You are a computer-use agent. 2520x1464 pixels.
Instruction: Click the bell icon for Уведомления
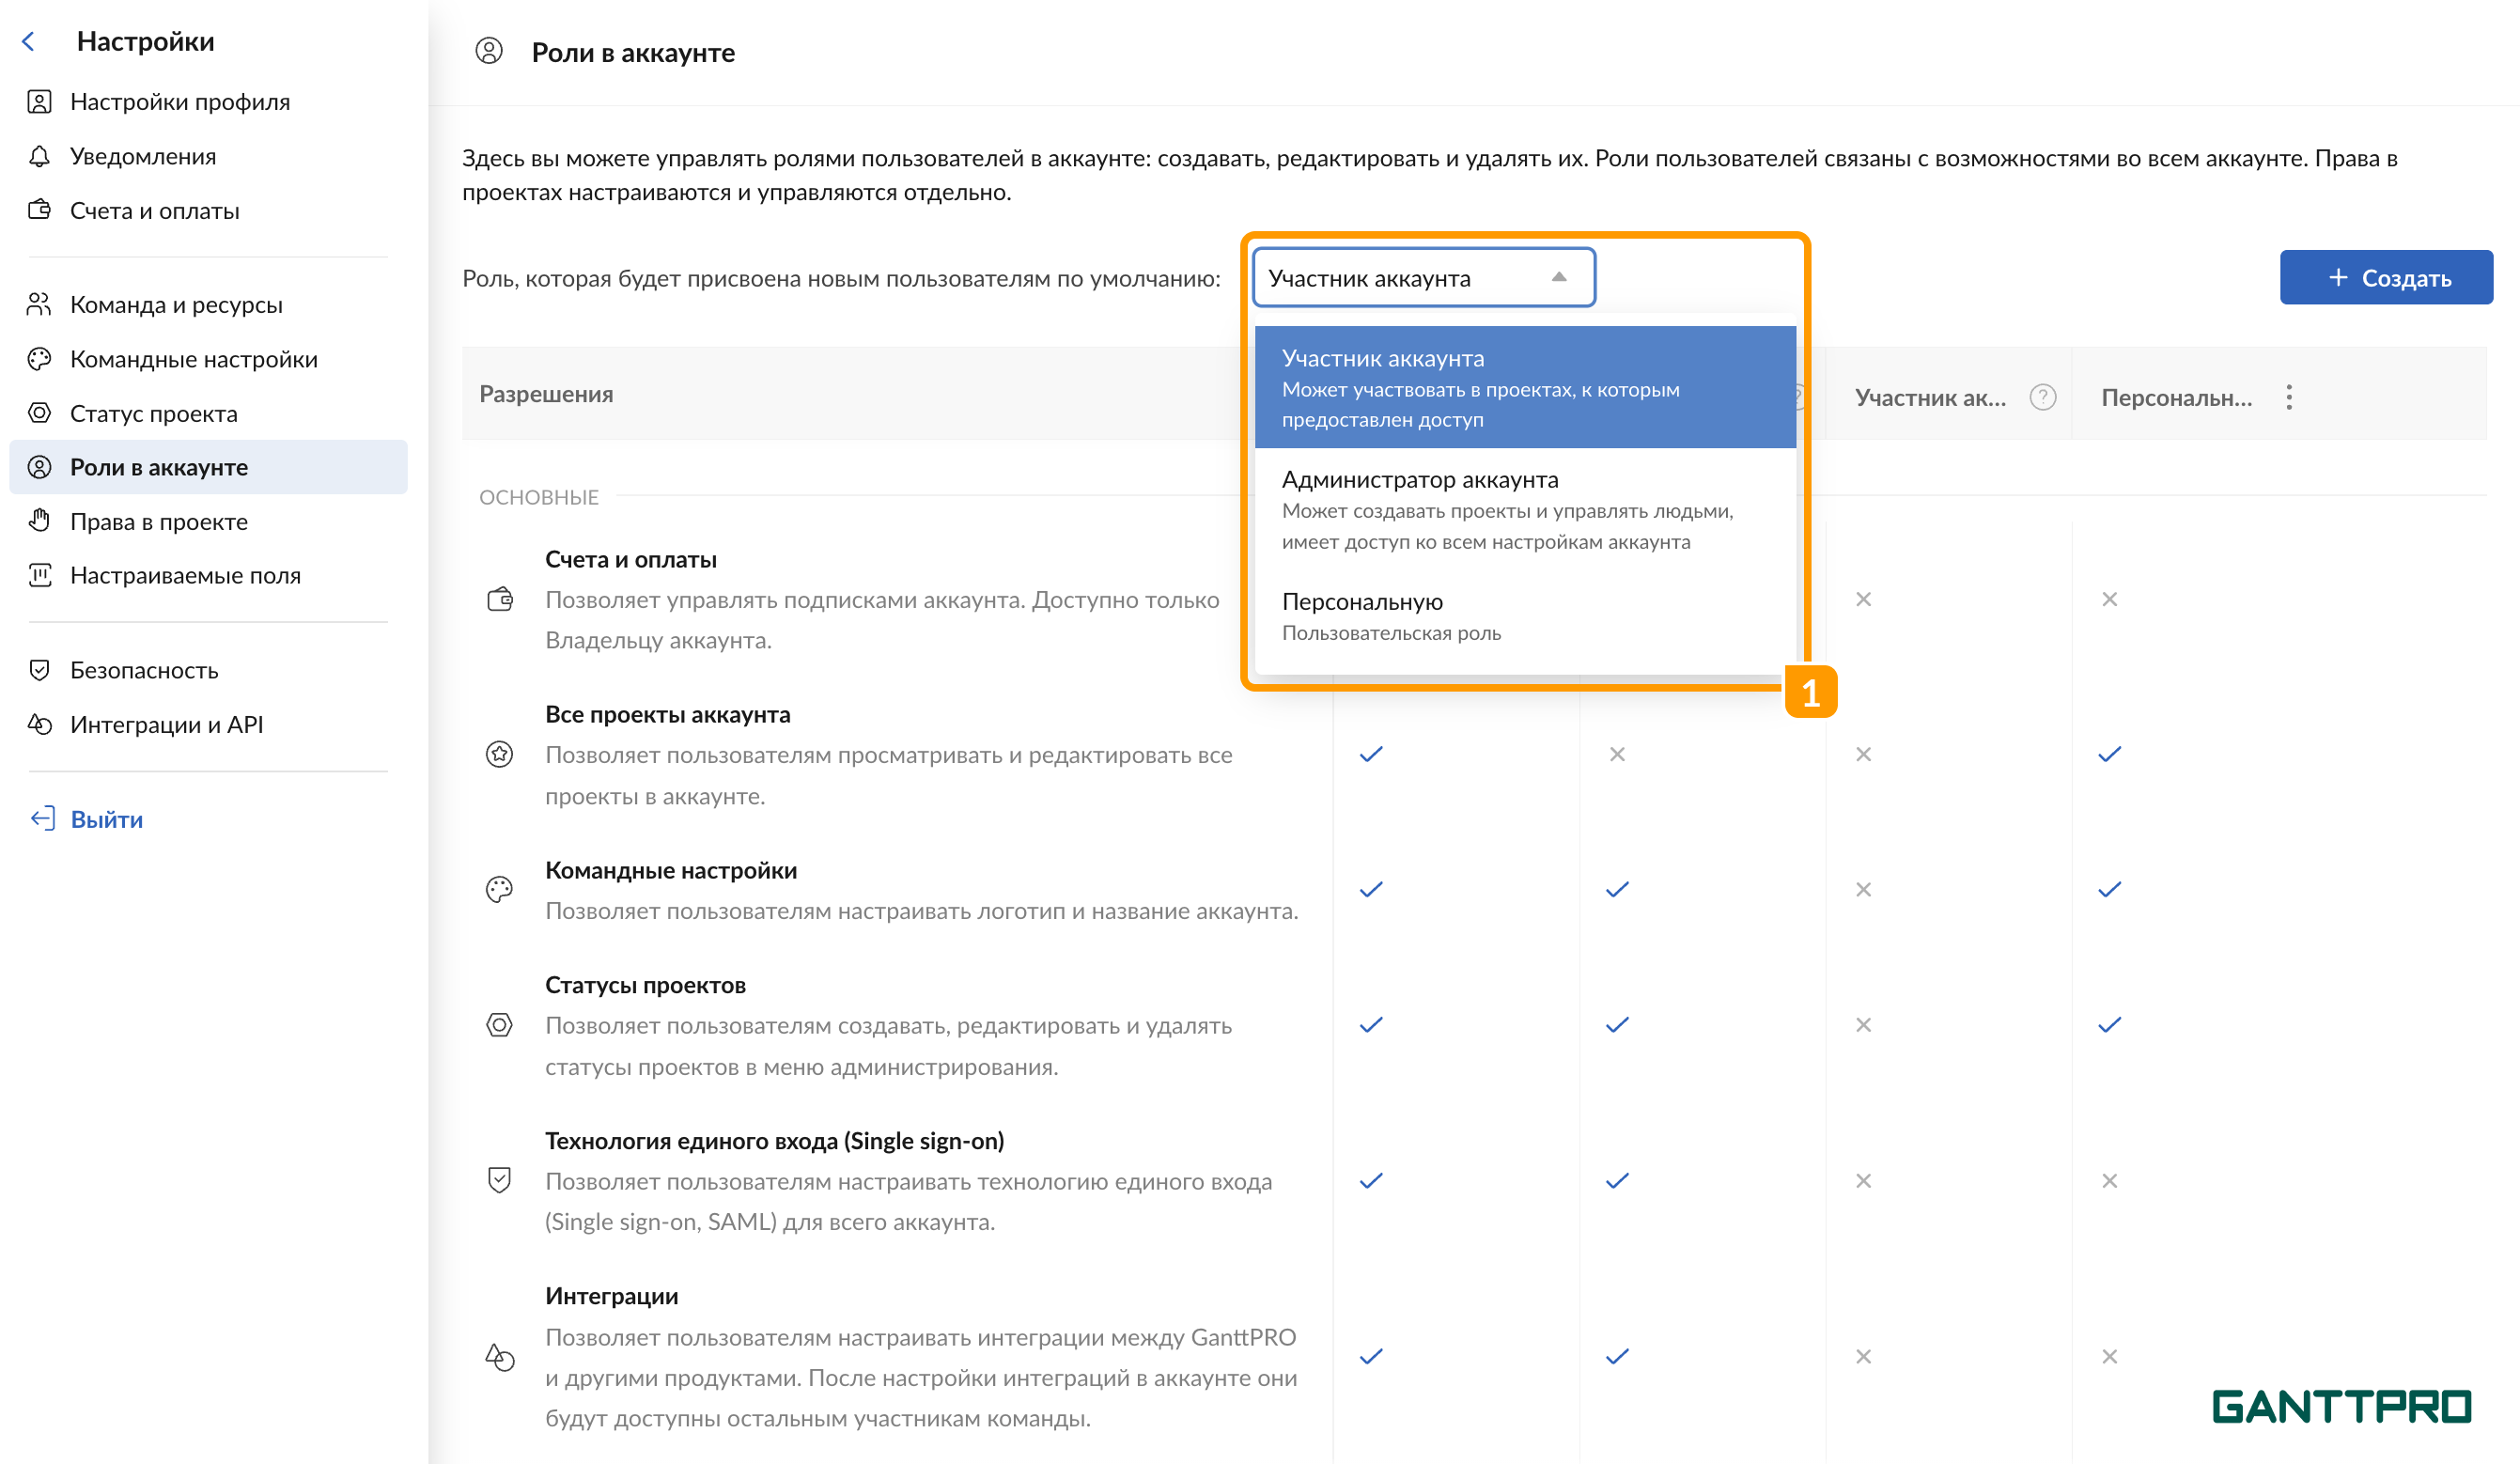[39, 156]
